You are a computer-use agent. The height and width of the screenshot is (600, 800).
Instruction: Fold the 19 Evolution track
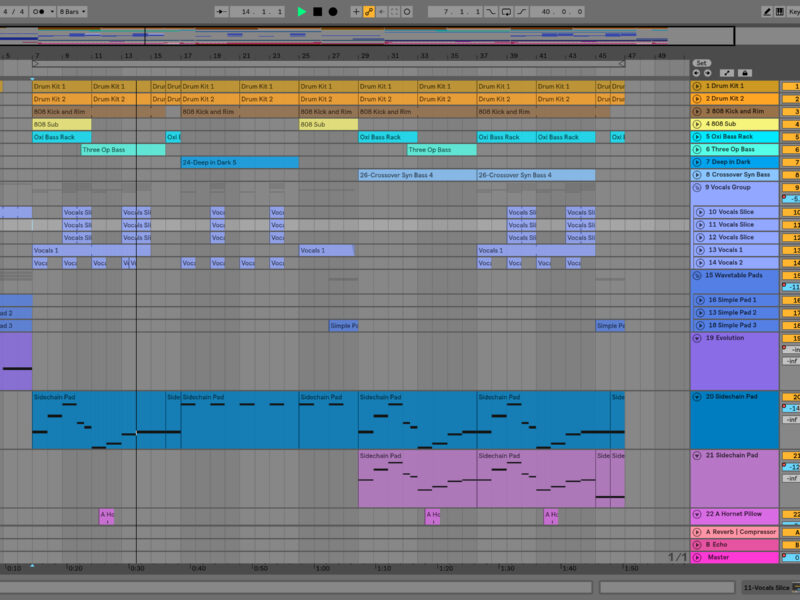(x=697, y=338)
